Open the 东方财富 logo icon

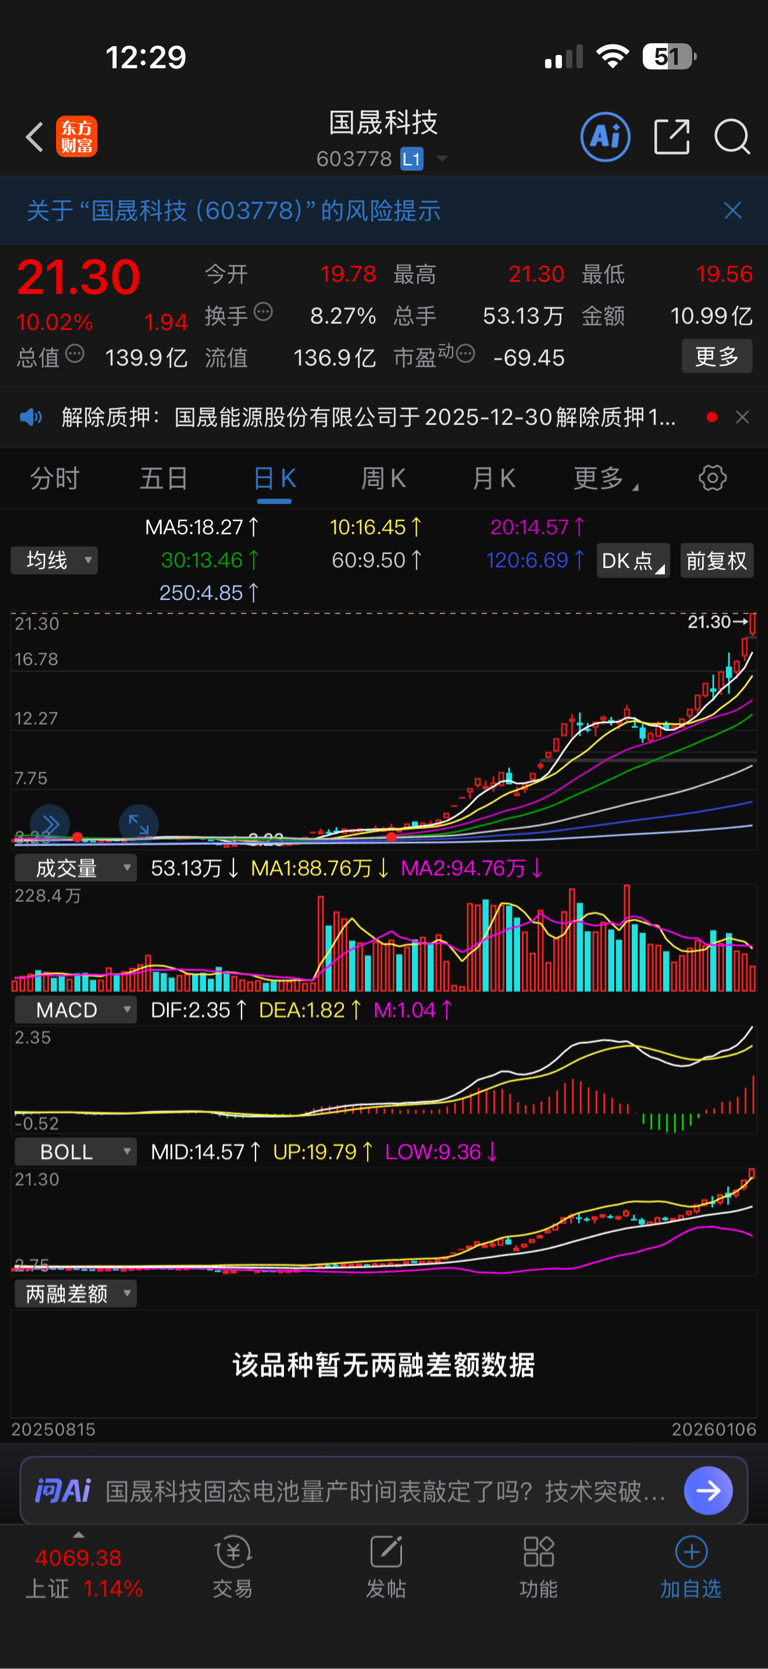[77, 137]
